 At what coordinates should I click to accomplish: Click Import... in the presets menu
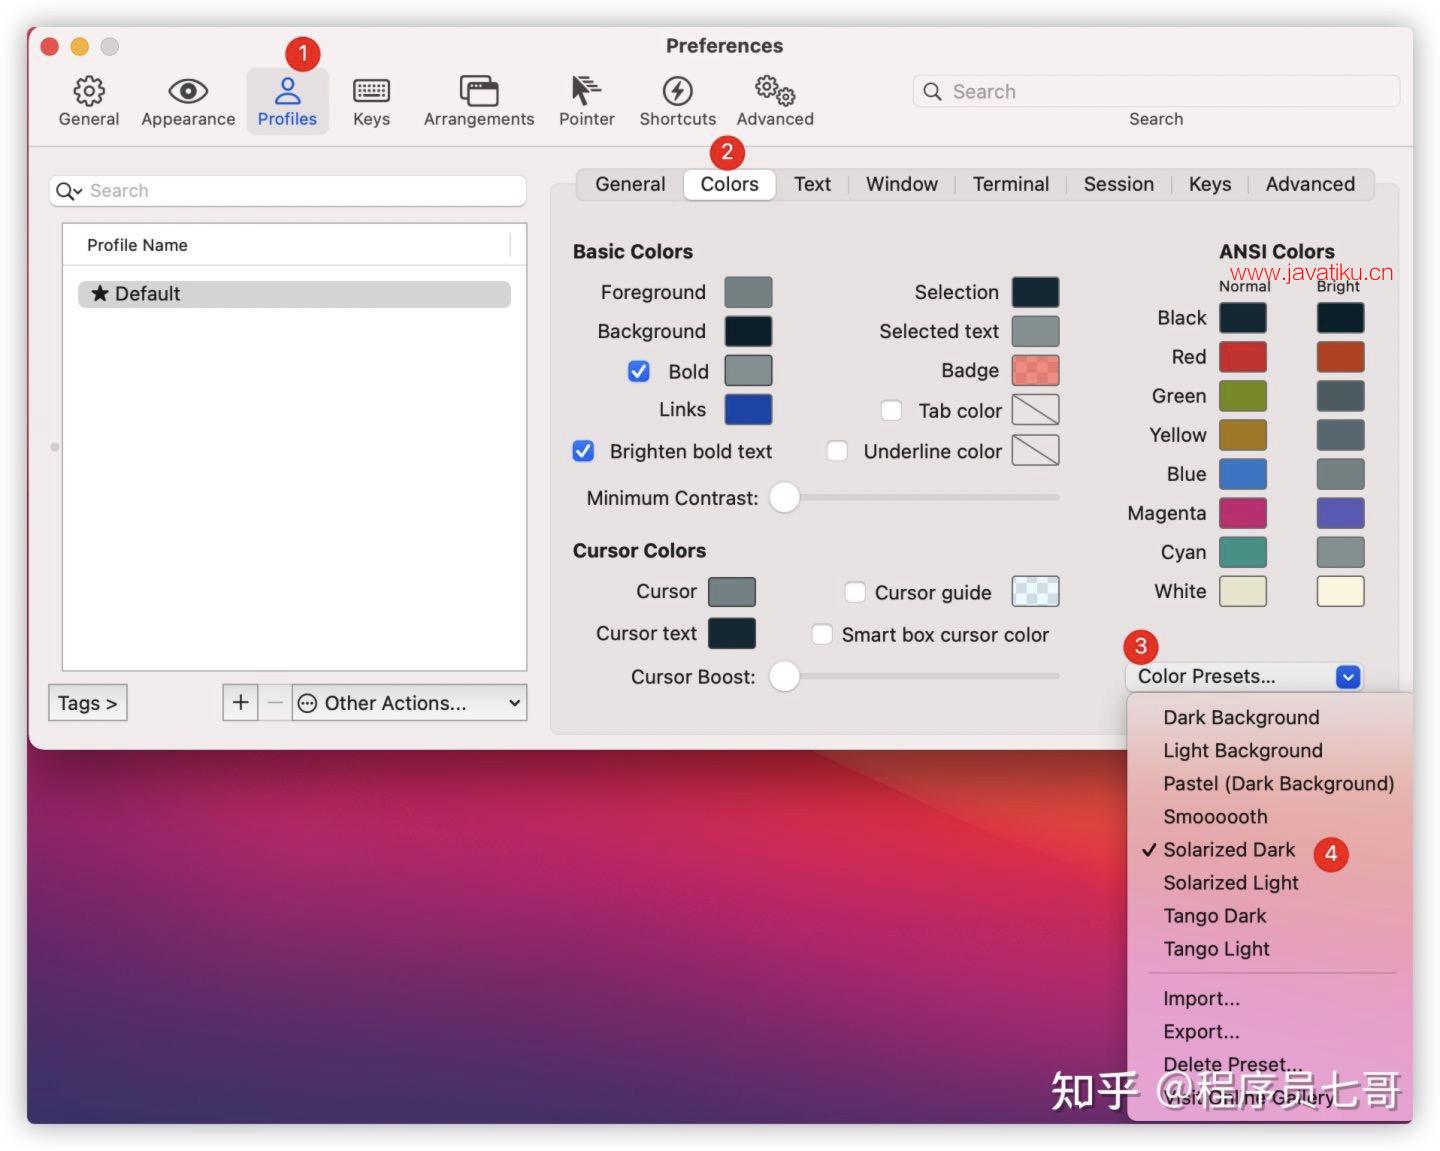click(1201, 998)
